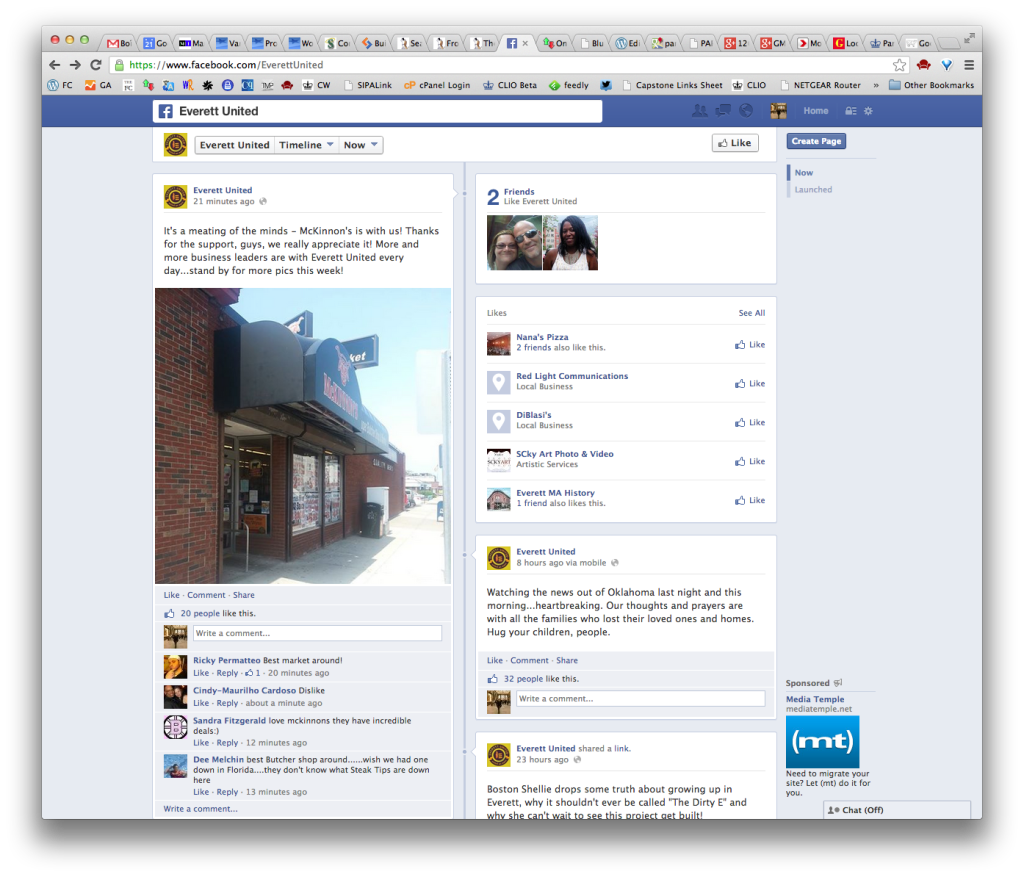
Task: Click the Facebook logo in the search bar
Action: [166, 111]
